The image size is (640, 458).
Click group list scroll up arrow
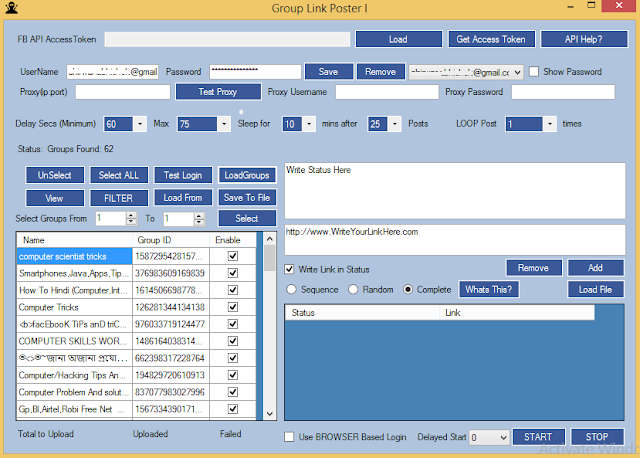(x=270, y=239)
